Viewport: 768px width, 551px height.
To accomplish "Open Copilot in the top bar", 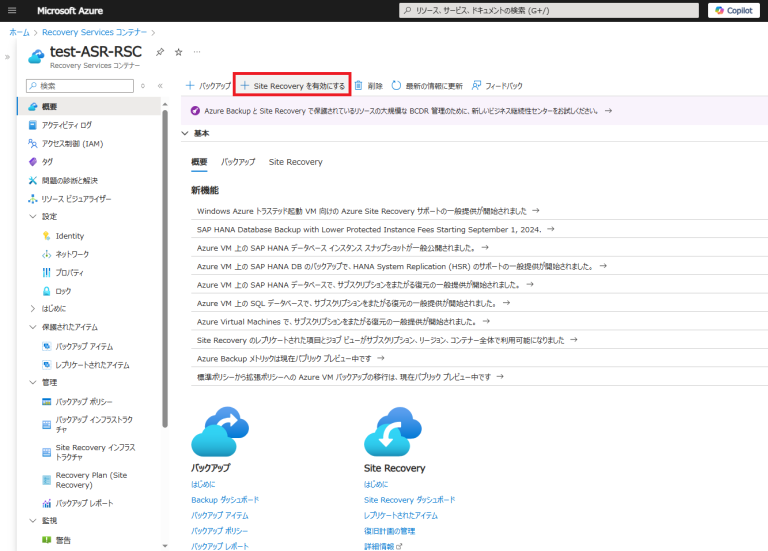I will point(735,10).
